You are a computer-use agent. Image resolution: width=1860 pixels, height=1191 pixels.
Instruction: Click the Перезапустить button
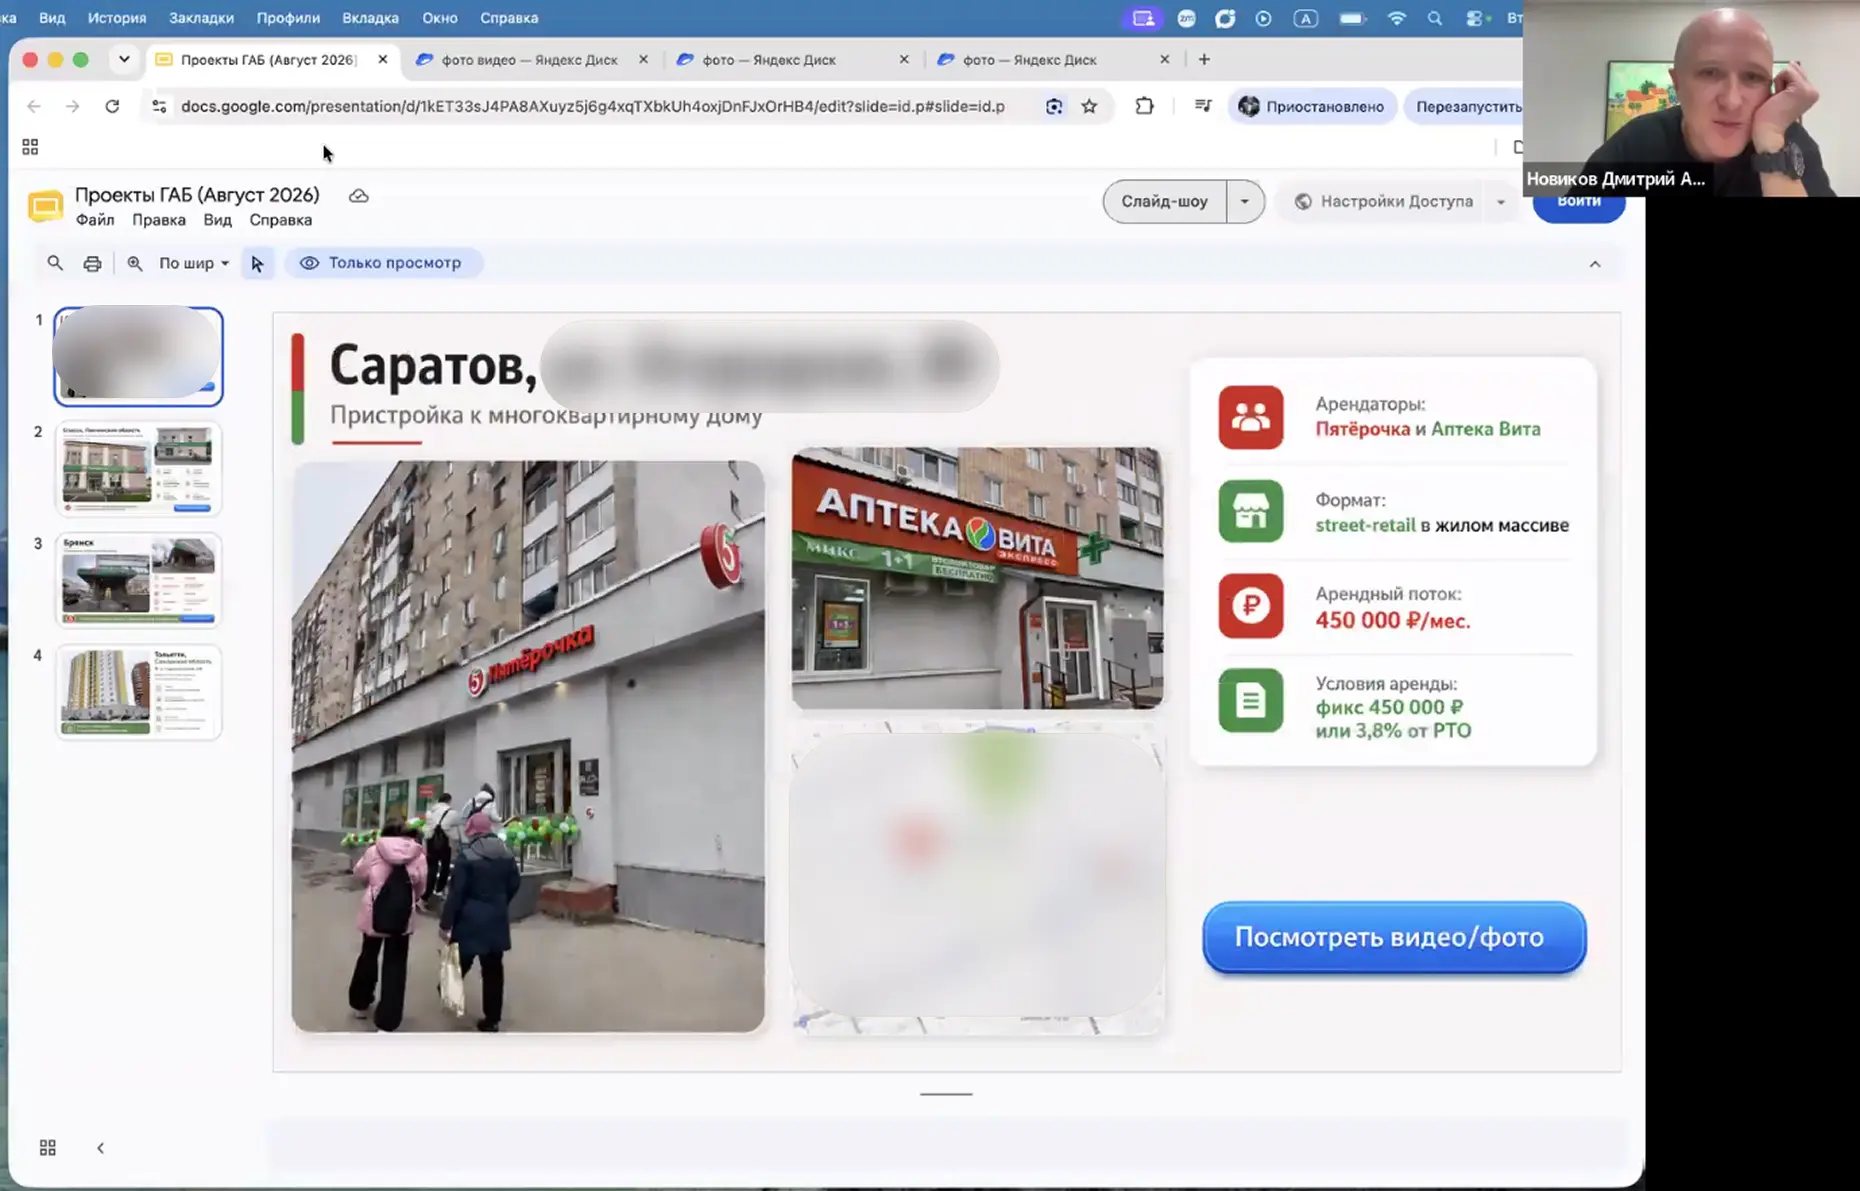tap(1466, 106)
